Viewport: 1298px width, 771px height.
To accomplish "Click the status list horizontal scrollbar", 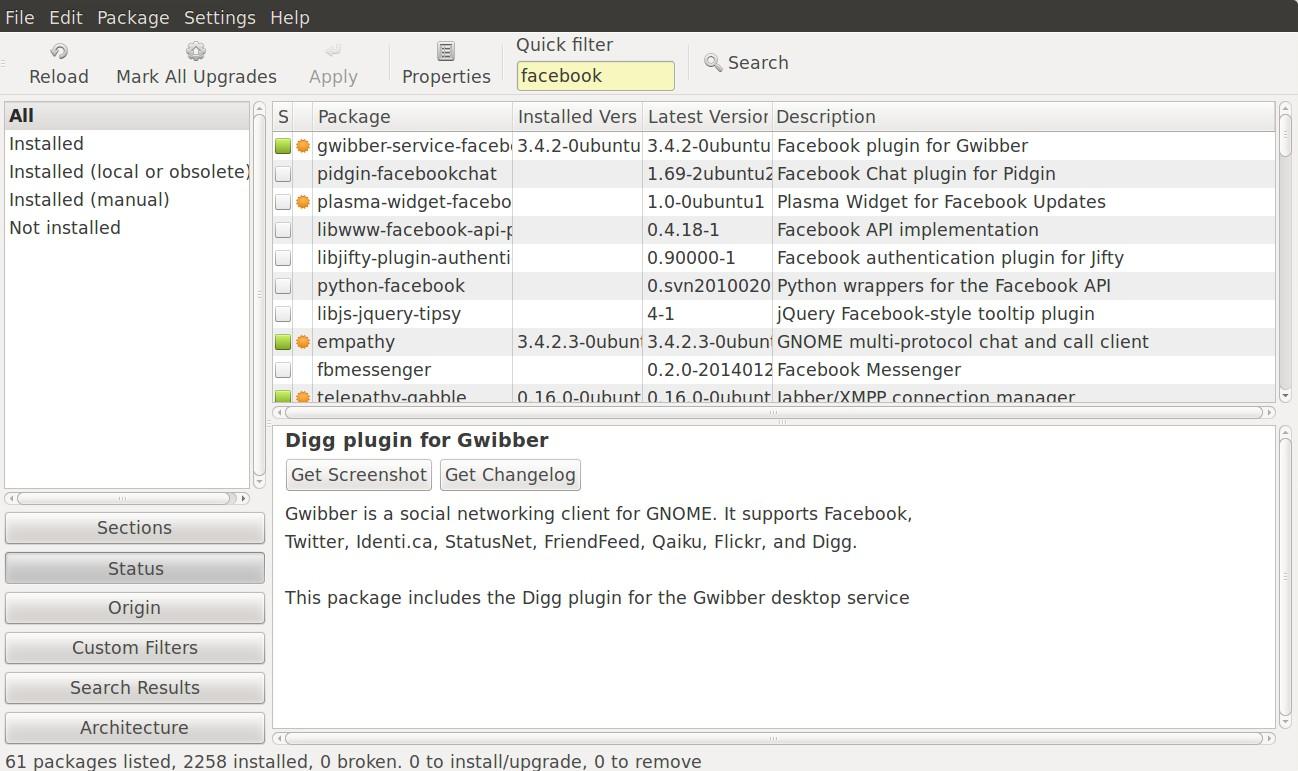I will pos(127,498).
